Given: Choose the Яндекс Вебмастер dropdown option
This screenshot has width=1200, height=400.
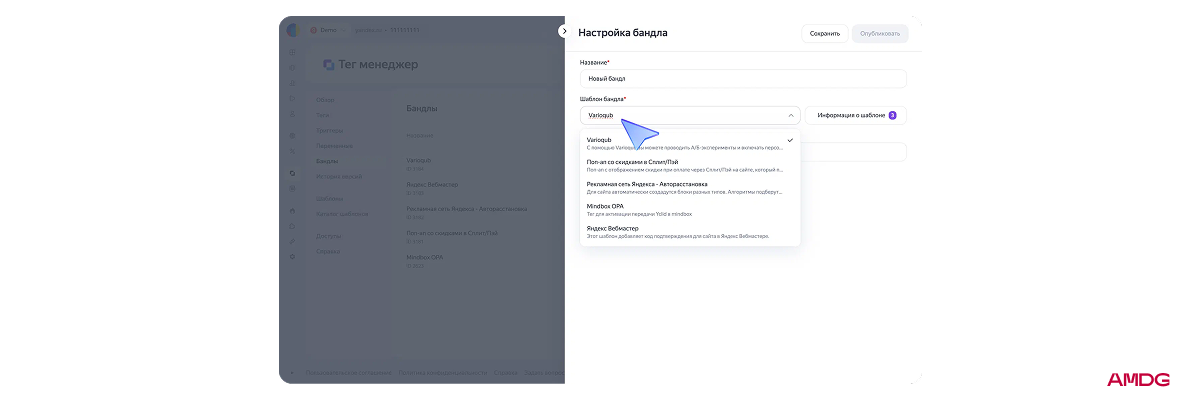Looking at the screenshot, I should (690, 231).
